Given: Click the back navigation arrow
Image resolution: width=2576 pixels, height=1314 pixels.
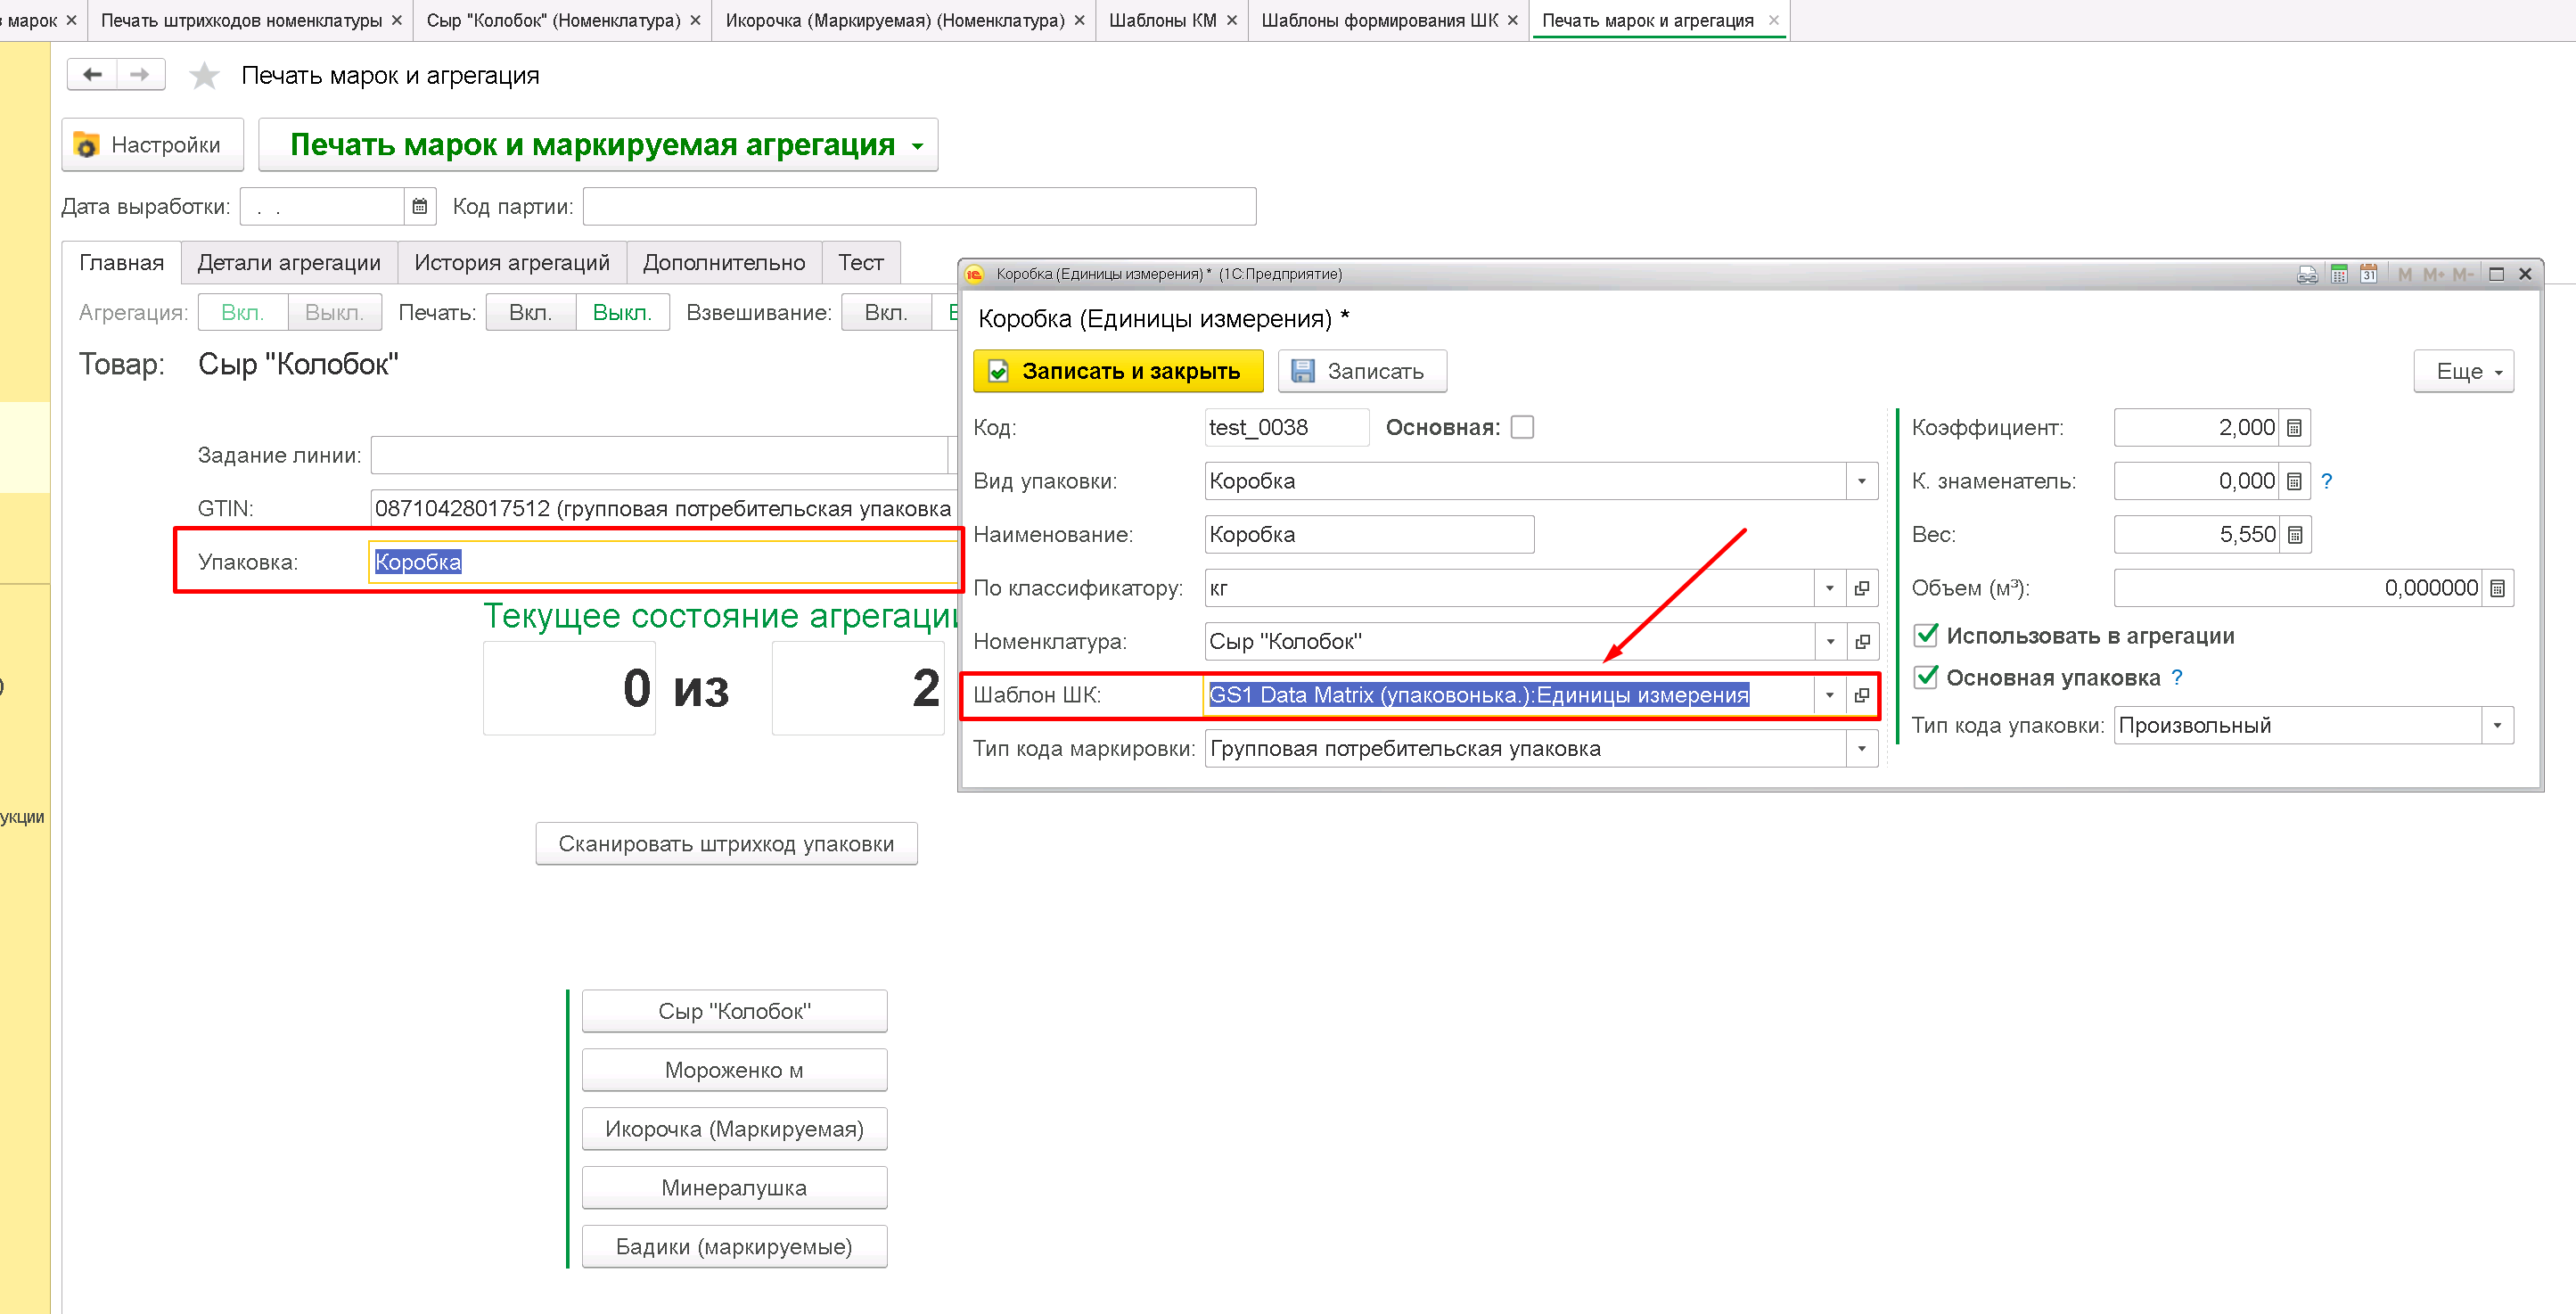Looking at the screenshot, I should [92, 74].
